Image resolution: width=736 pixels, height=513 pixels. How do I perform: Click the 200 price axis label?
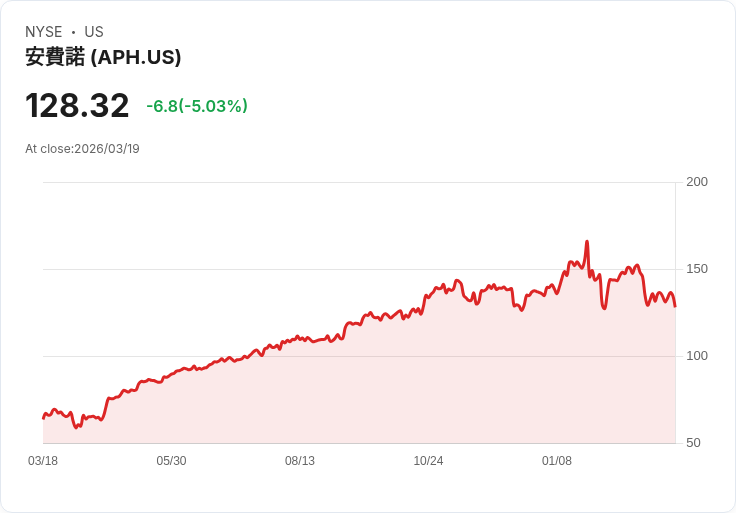pos(697,182)
